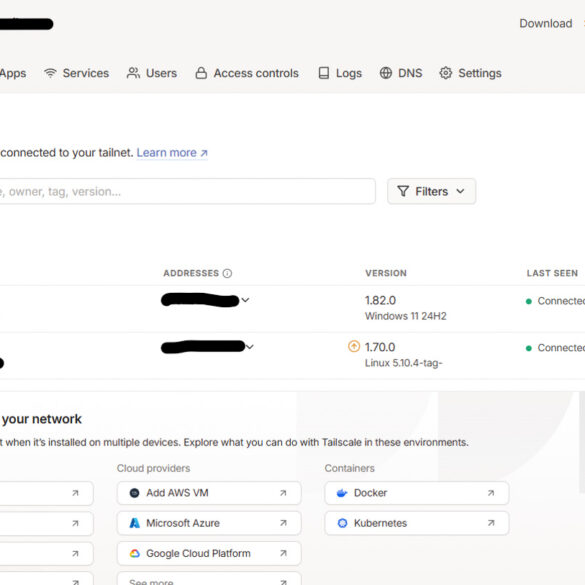The image size is (585, 585).
Task: Click the Docker whale icon
Action: click(x=342, y=493)
